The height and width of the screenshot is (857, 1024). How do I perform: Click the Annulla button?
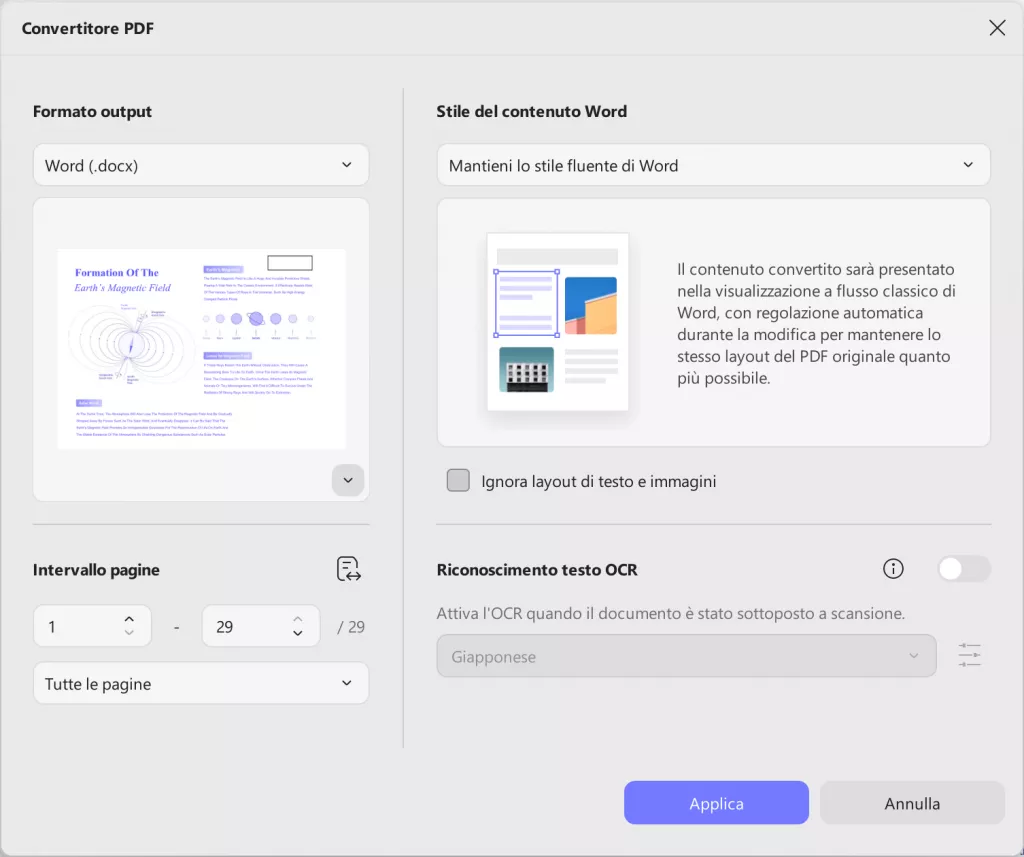point(911,803)
